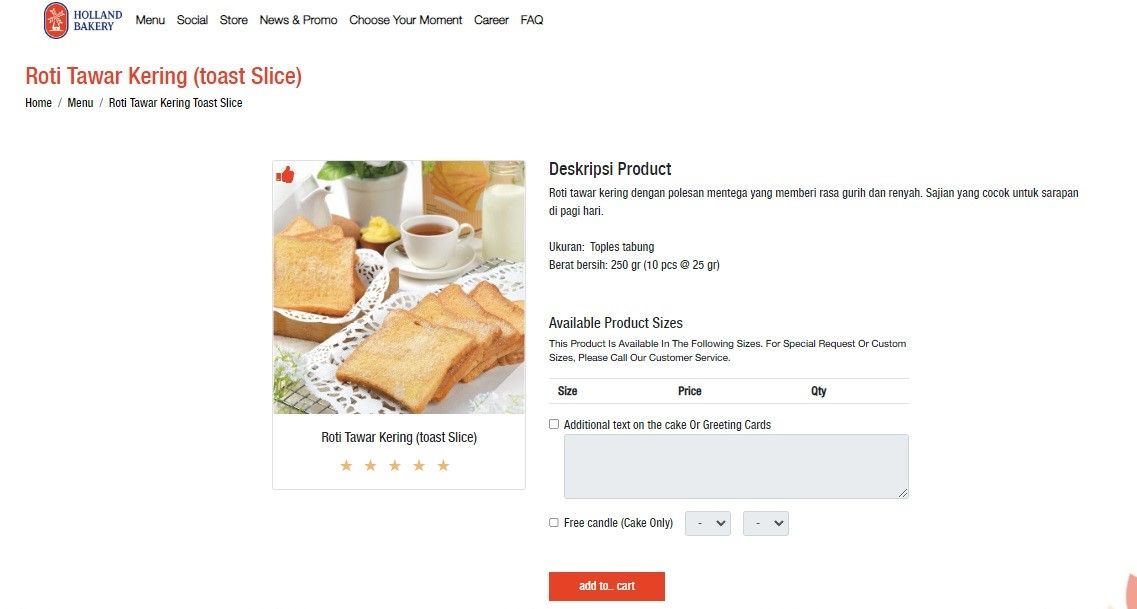This screenshot has width=1137, height=609.
Task: Click the third star under product name
Action: [x=394, y=465]
